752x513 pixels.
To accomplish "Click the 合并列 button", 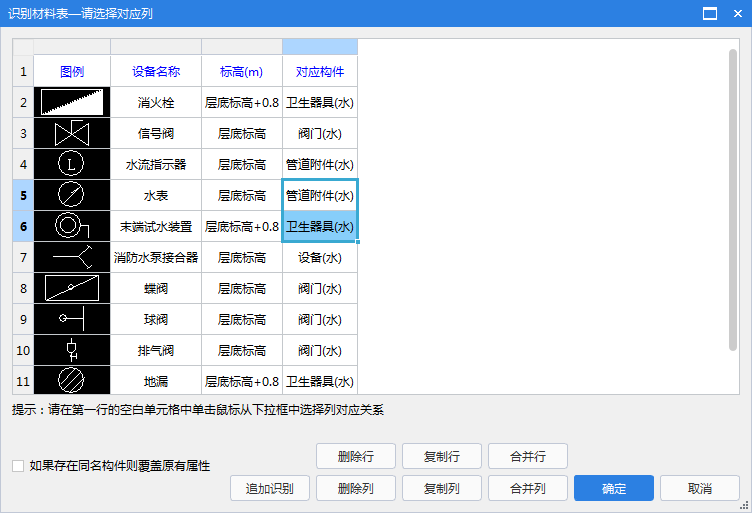I will (527, 488).
